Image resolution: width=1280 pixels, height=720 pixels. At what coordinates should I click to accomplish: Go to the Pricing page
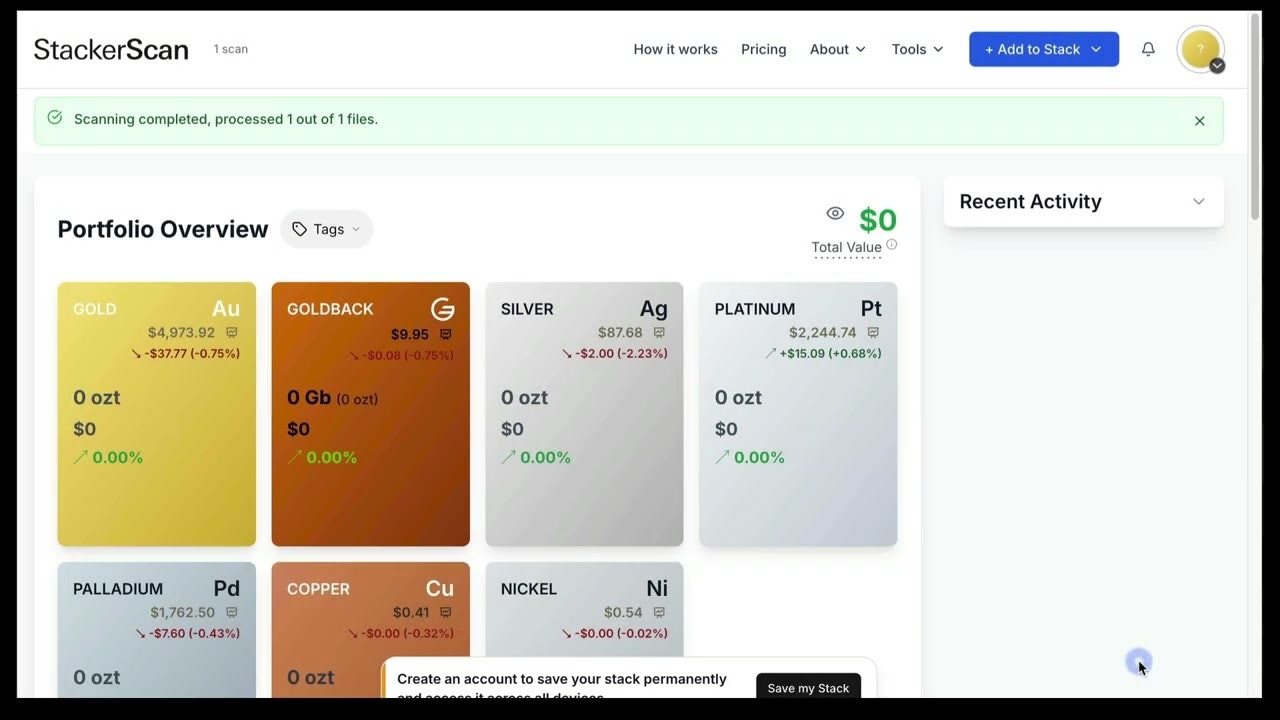[x=764, y=49]
